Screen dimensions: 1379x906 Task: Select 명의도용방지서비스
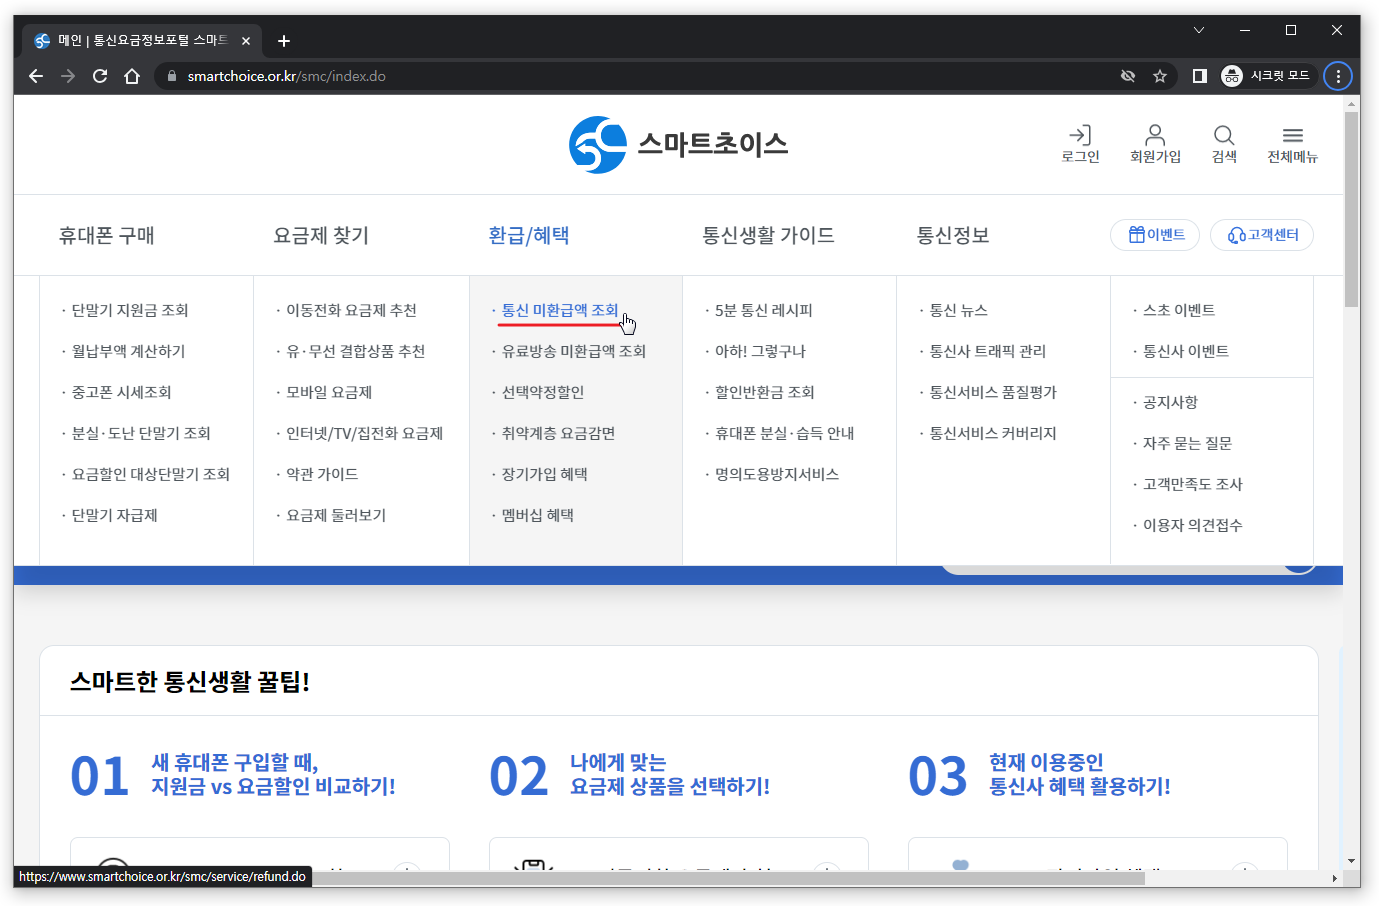pos(777,474)
